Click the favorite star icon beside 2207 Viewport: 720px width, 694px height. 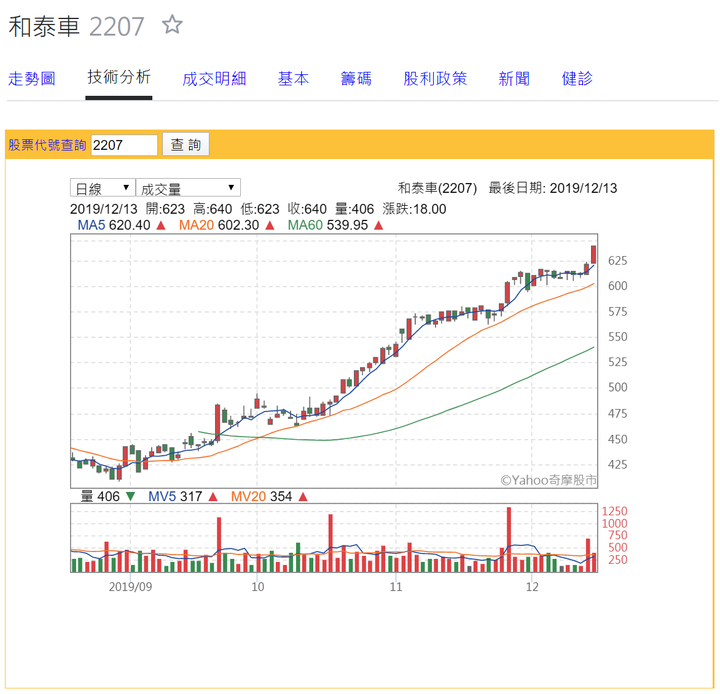172,24
